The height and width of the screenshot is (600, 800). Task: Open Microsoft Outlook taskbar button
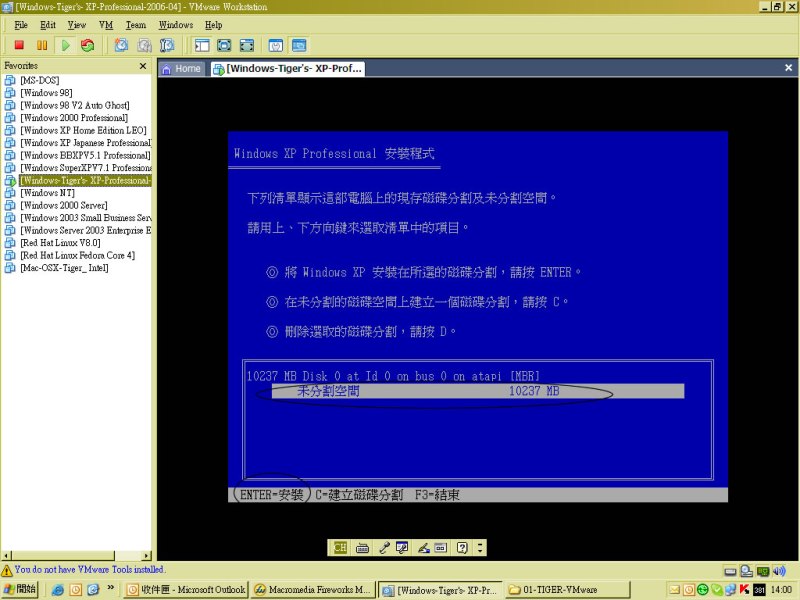pyautogui.click(x=186, y=590)
